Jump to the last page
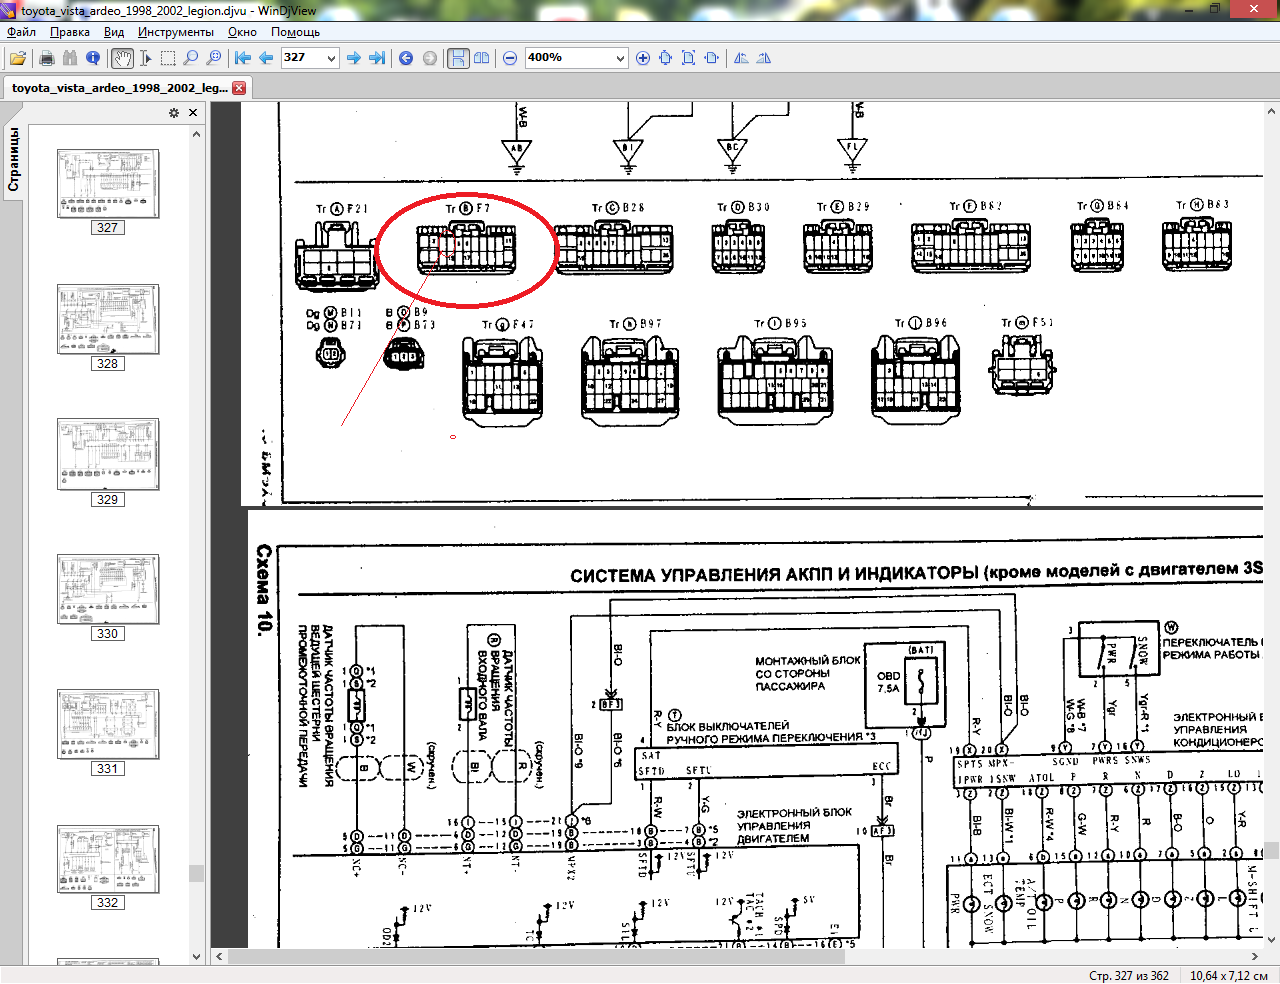Viewport: 1280px width, 984px height. (377, 58)
